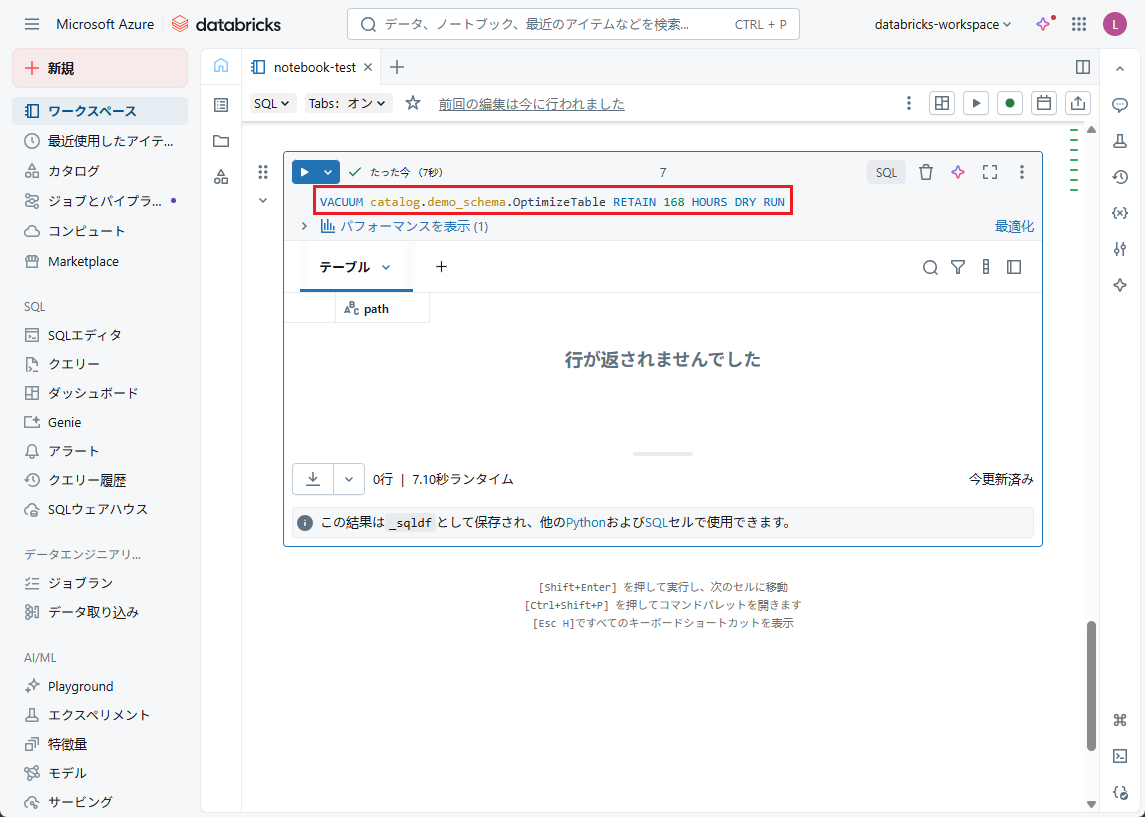Open the SQL language dropdown
Screen dimensions: 1145x817
(271, 103)
